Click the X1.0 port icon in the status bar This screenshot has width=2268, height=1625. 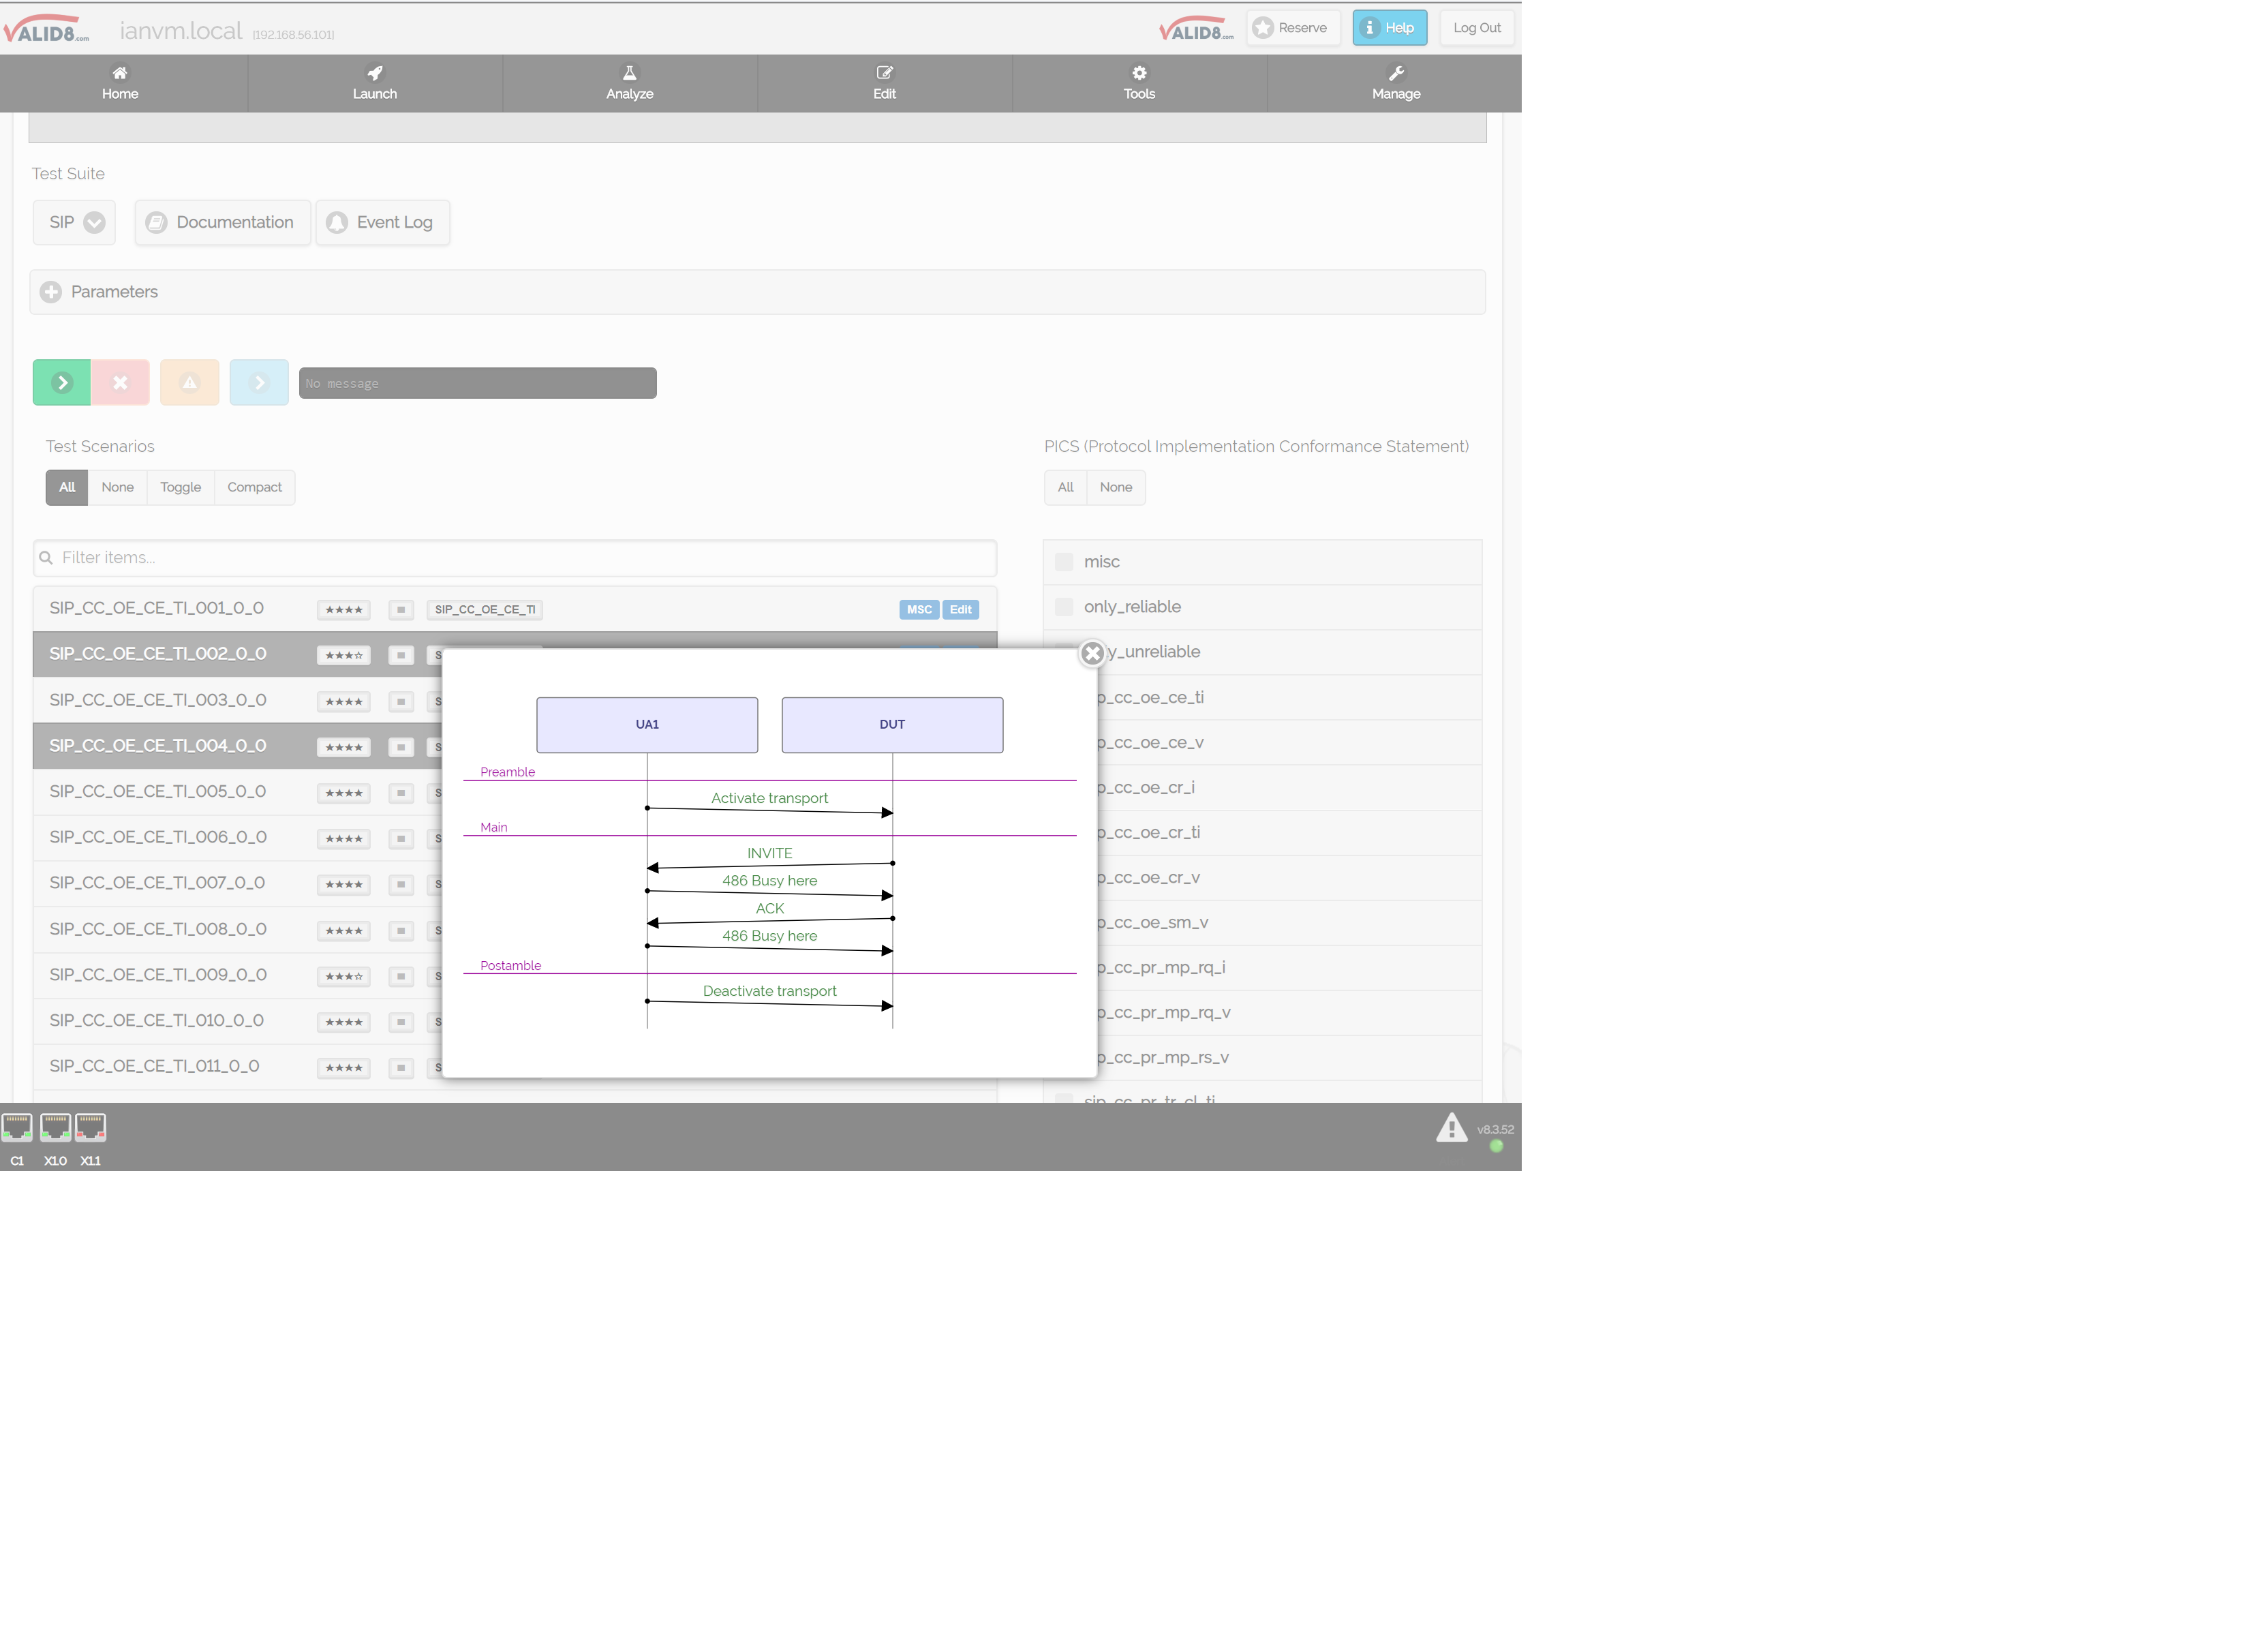point(55,1127)
